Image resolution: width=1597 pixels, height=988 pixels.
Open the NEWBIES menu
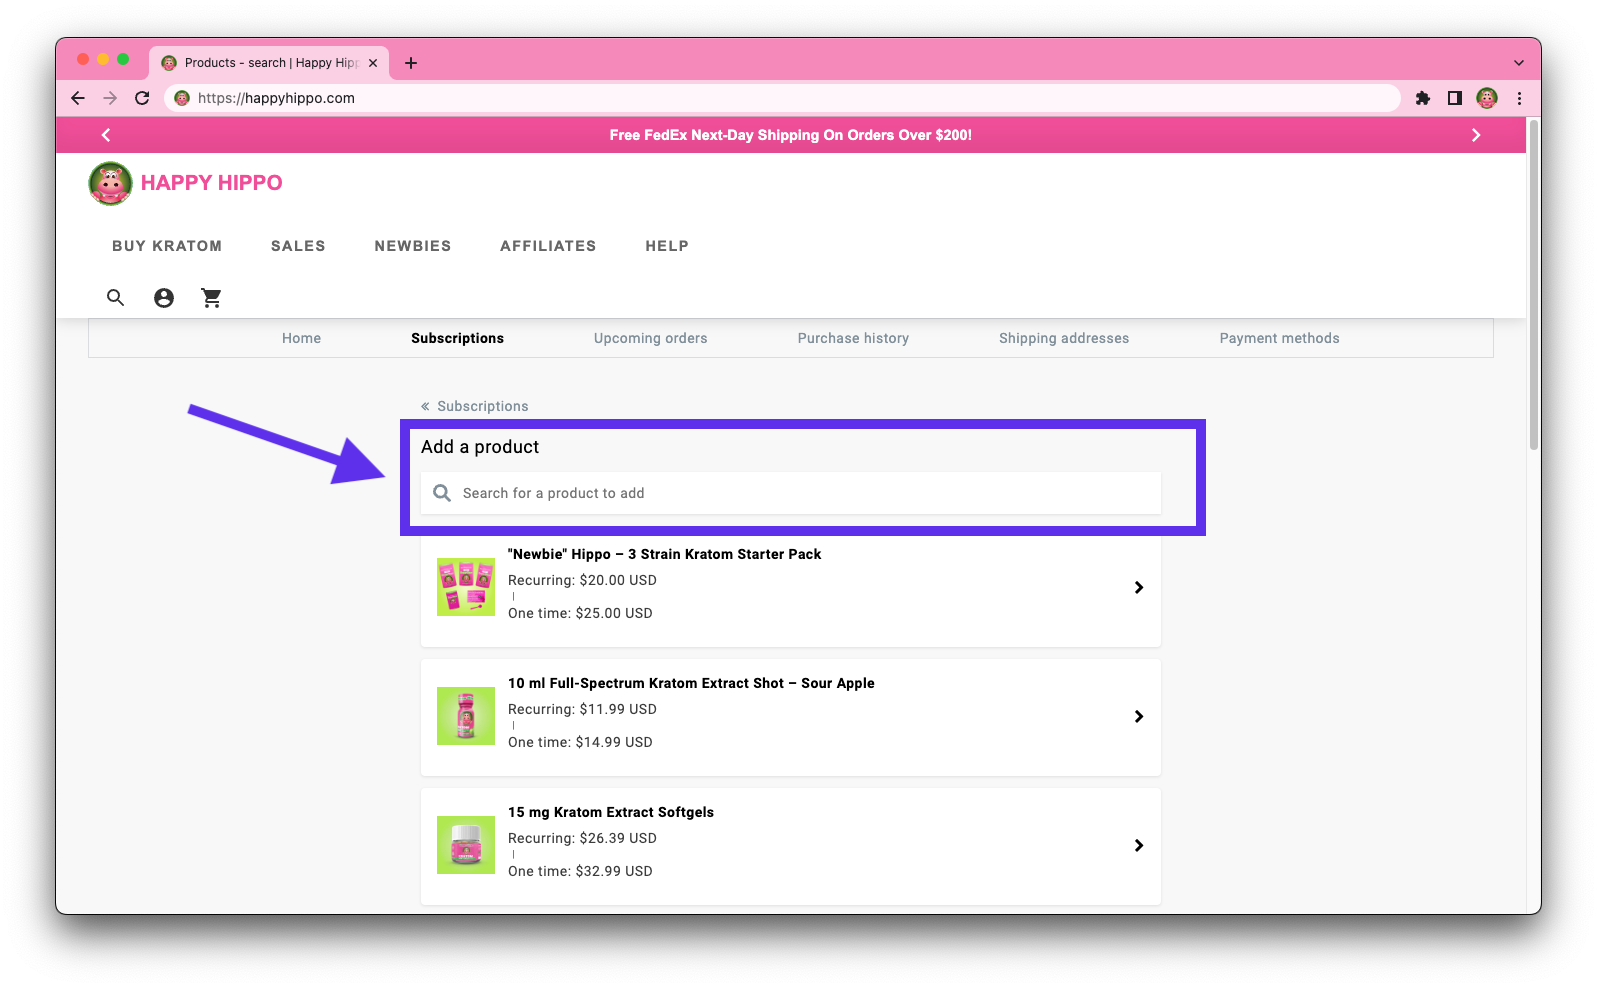click(413, 246)
